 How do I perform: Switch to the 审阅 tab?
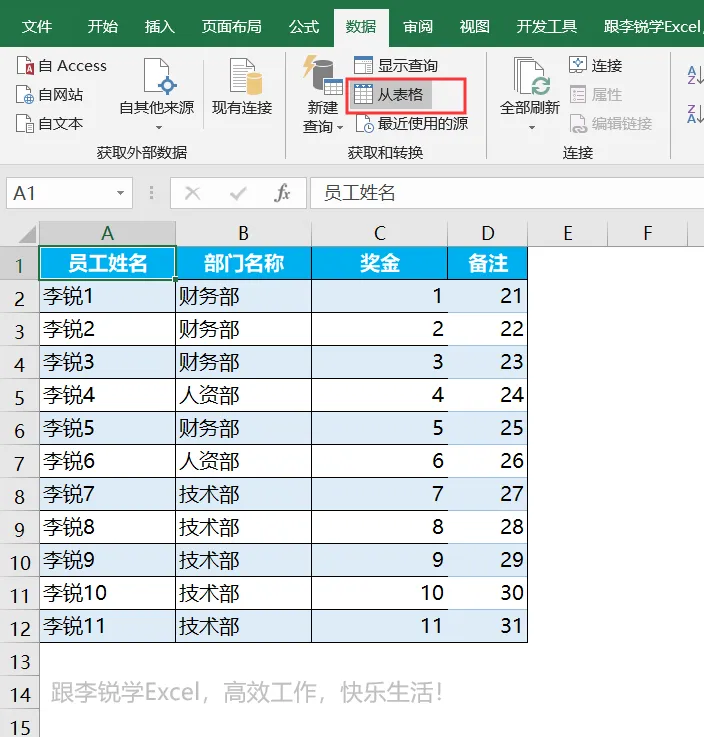[x=418, y=27]
